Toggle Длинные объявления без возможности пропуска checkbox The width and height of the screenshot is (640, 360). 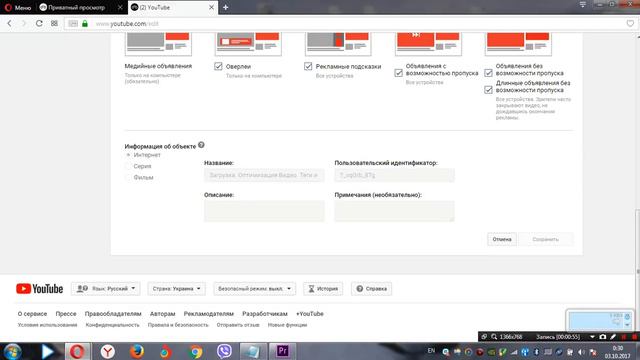click(x=488, y=89)
